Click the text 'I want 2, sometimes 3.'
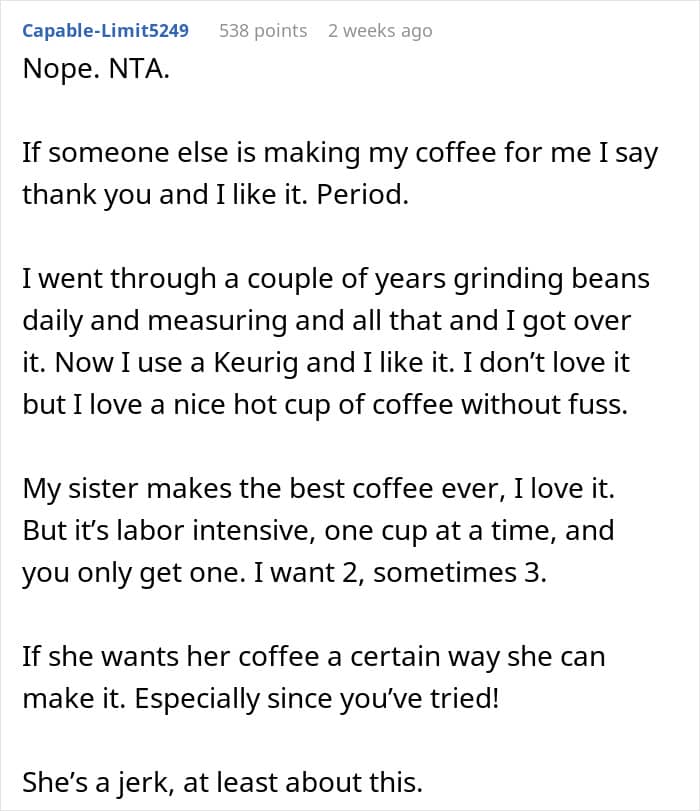700x811 pixels. click(x=400, y=573)
